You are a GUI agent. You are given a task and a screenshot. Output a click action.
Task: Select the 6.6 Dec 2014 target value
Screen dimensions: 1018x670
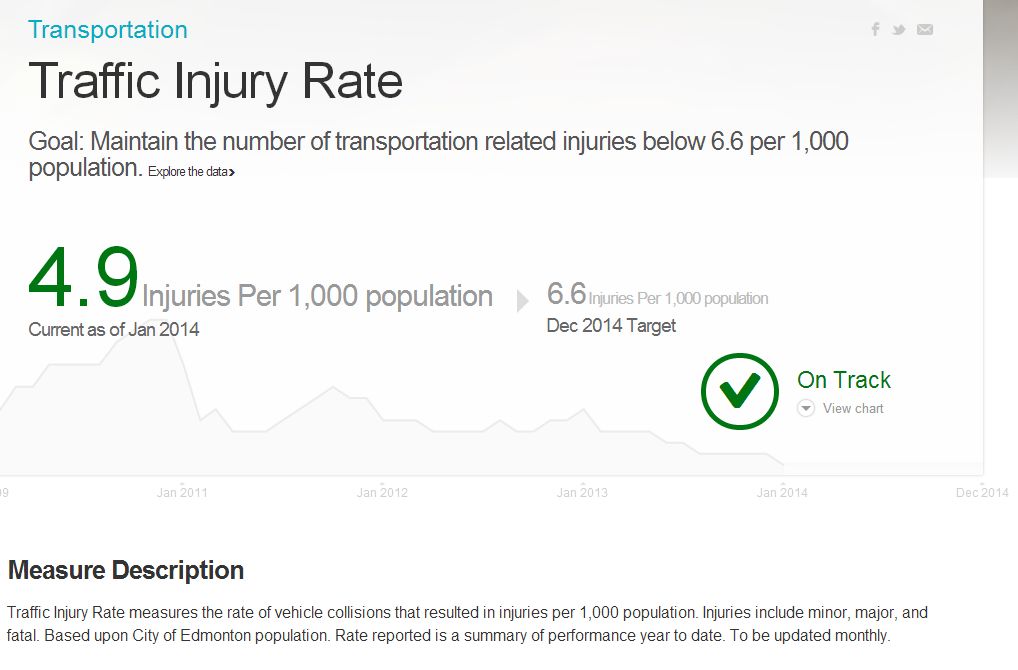(x=566, y=293)
